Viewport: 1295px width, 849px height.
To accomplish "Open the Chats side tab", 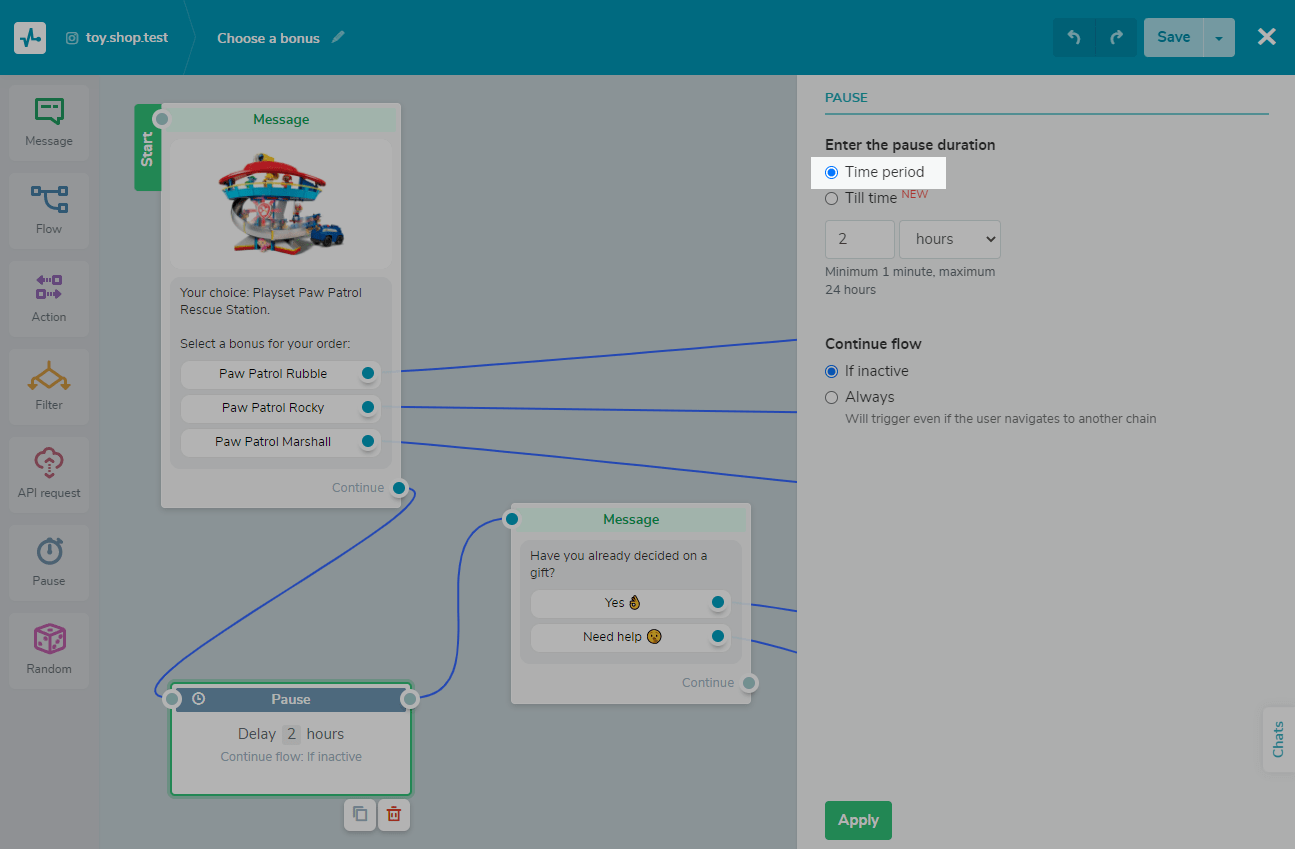I will (1278, 739).
